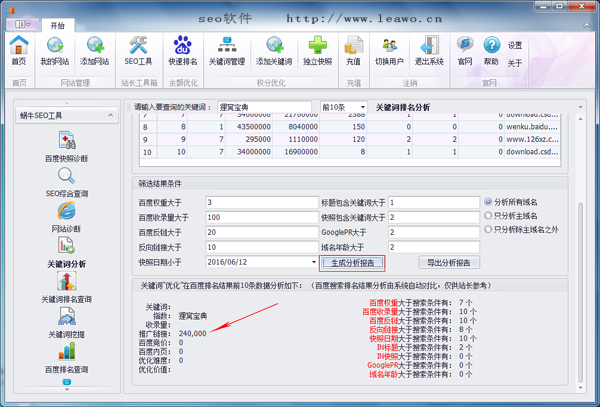Click the 240,000 value in analysis results
This screenshot has height=407, width=600.
coord(192,334)
